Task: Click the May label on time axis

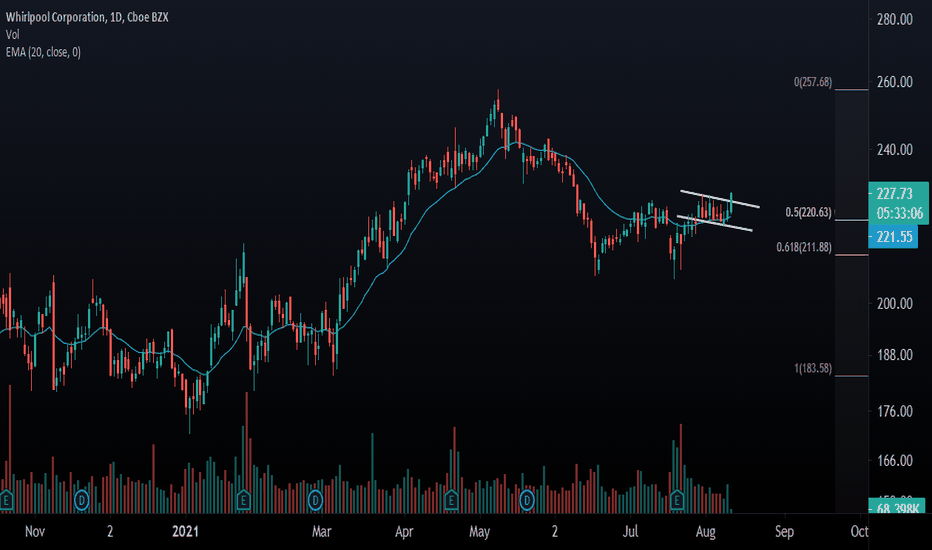Action: [x=479, y=532]
